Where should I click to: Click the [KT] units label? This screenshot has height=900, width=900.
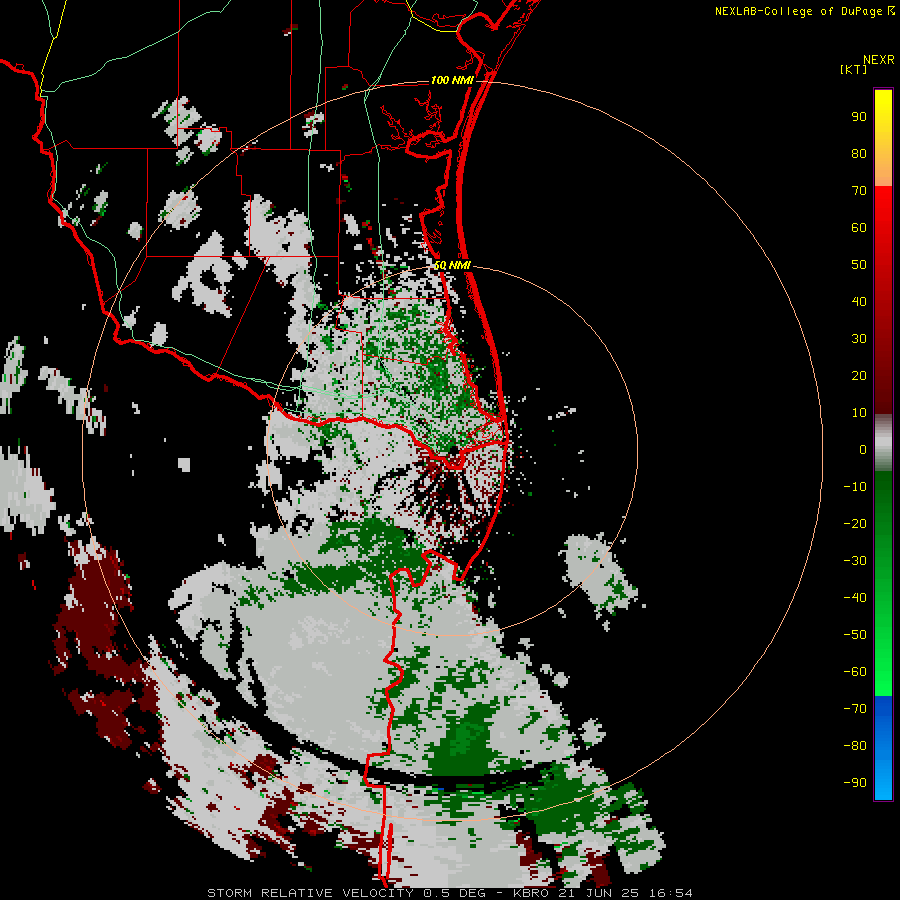pos(853,69)
